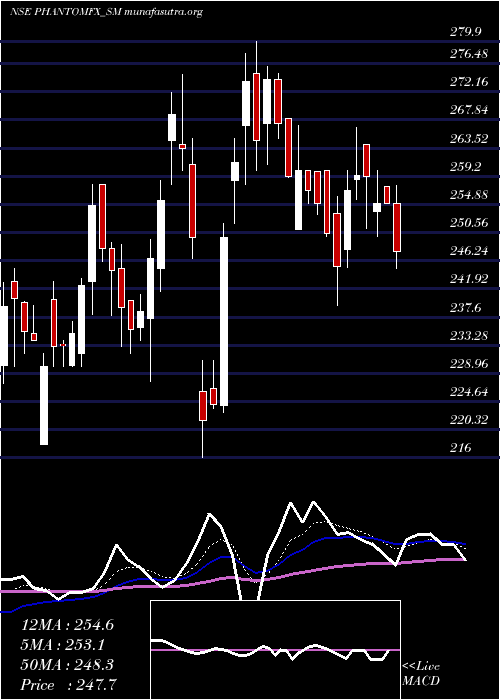Click the 5MA : 253.1 readout

pyautogui.click(x=63, y=645)
